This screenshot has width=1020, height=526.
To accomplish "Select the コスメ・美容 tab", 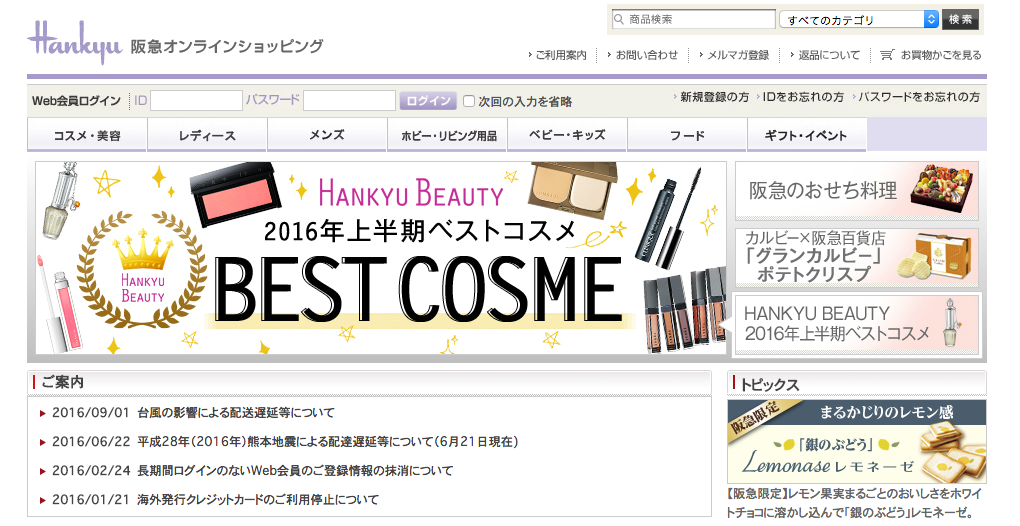I will [87, 135].
